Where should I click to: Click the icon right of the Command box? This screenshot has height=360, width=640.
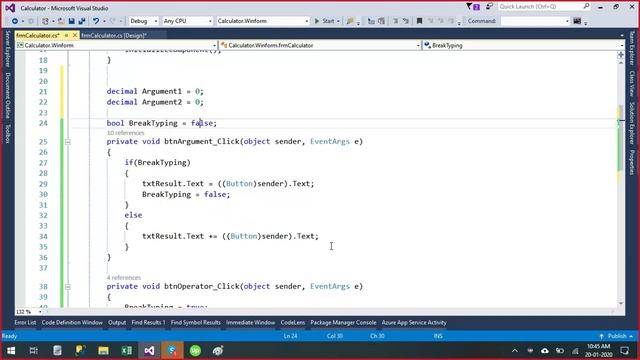click(577, 21)
